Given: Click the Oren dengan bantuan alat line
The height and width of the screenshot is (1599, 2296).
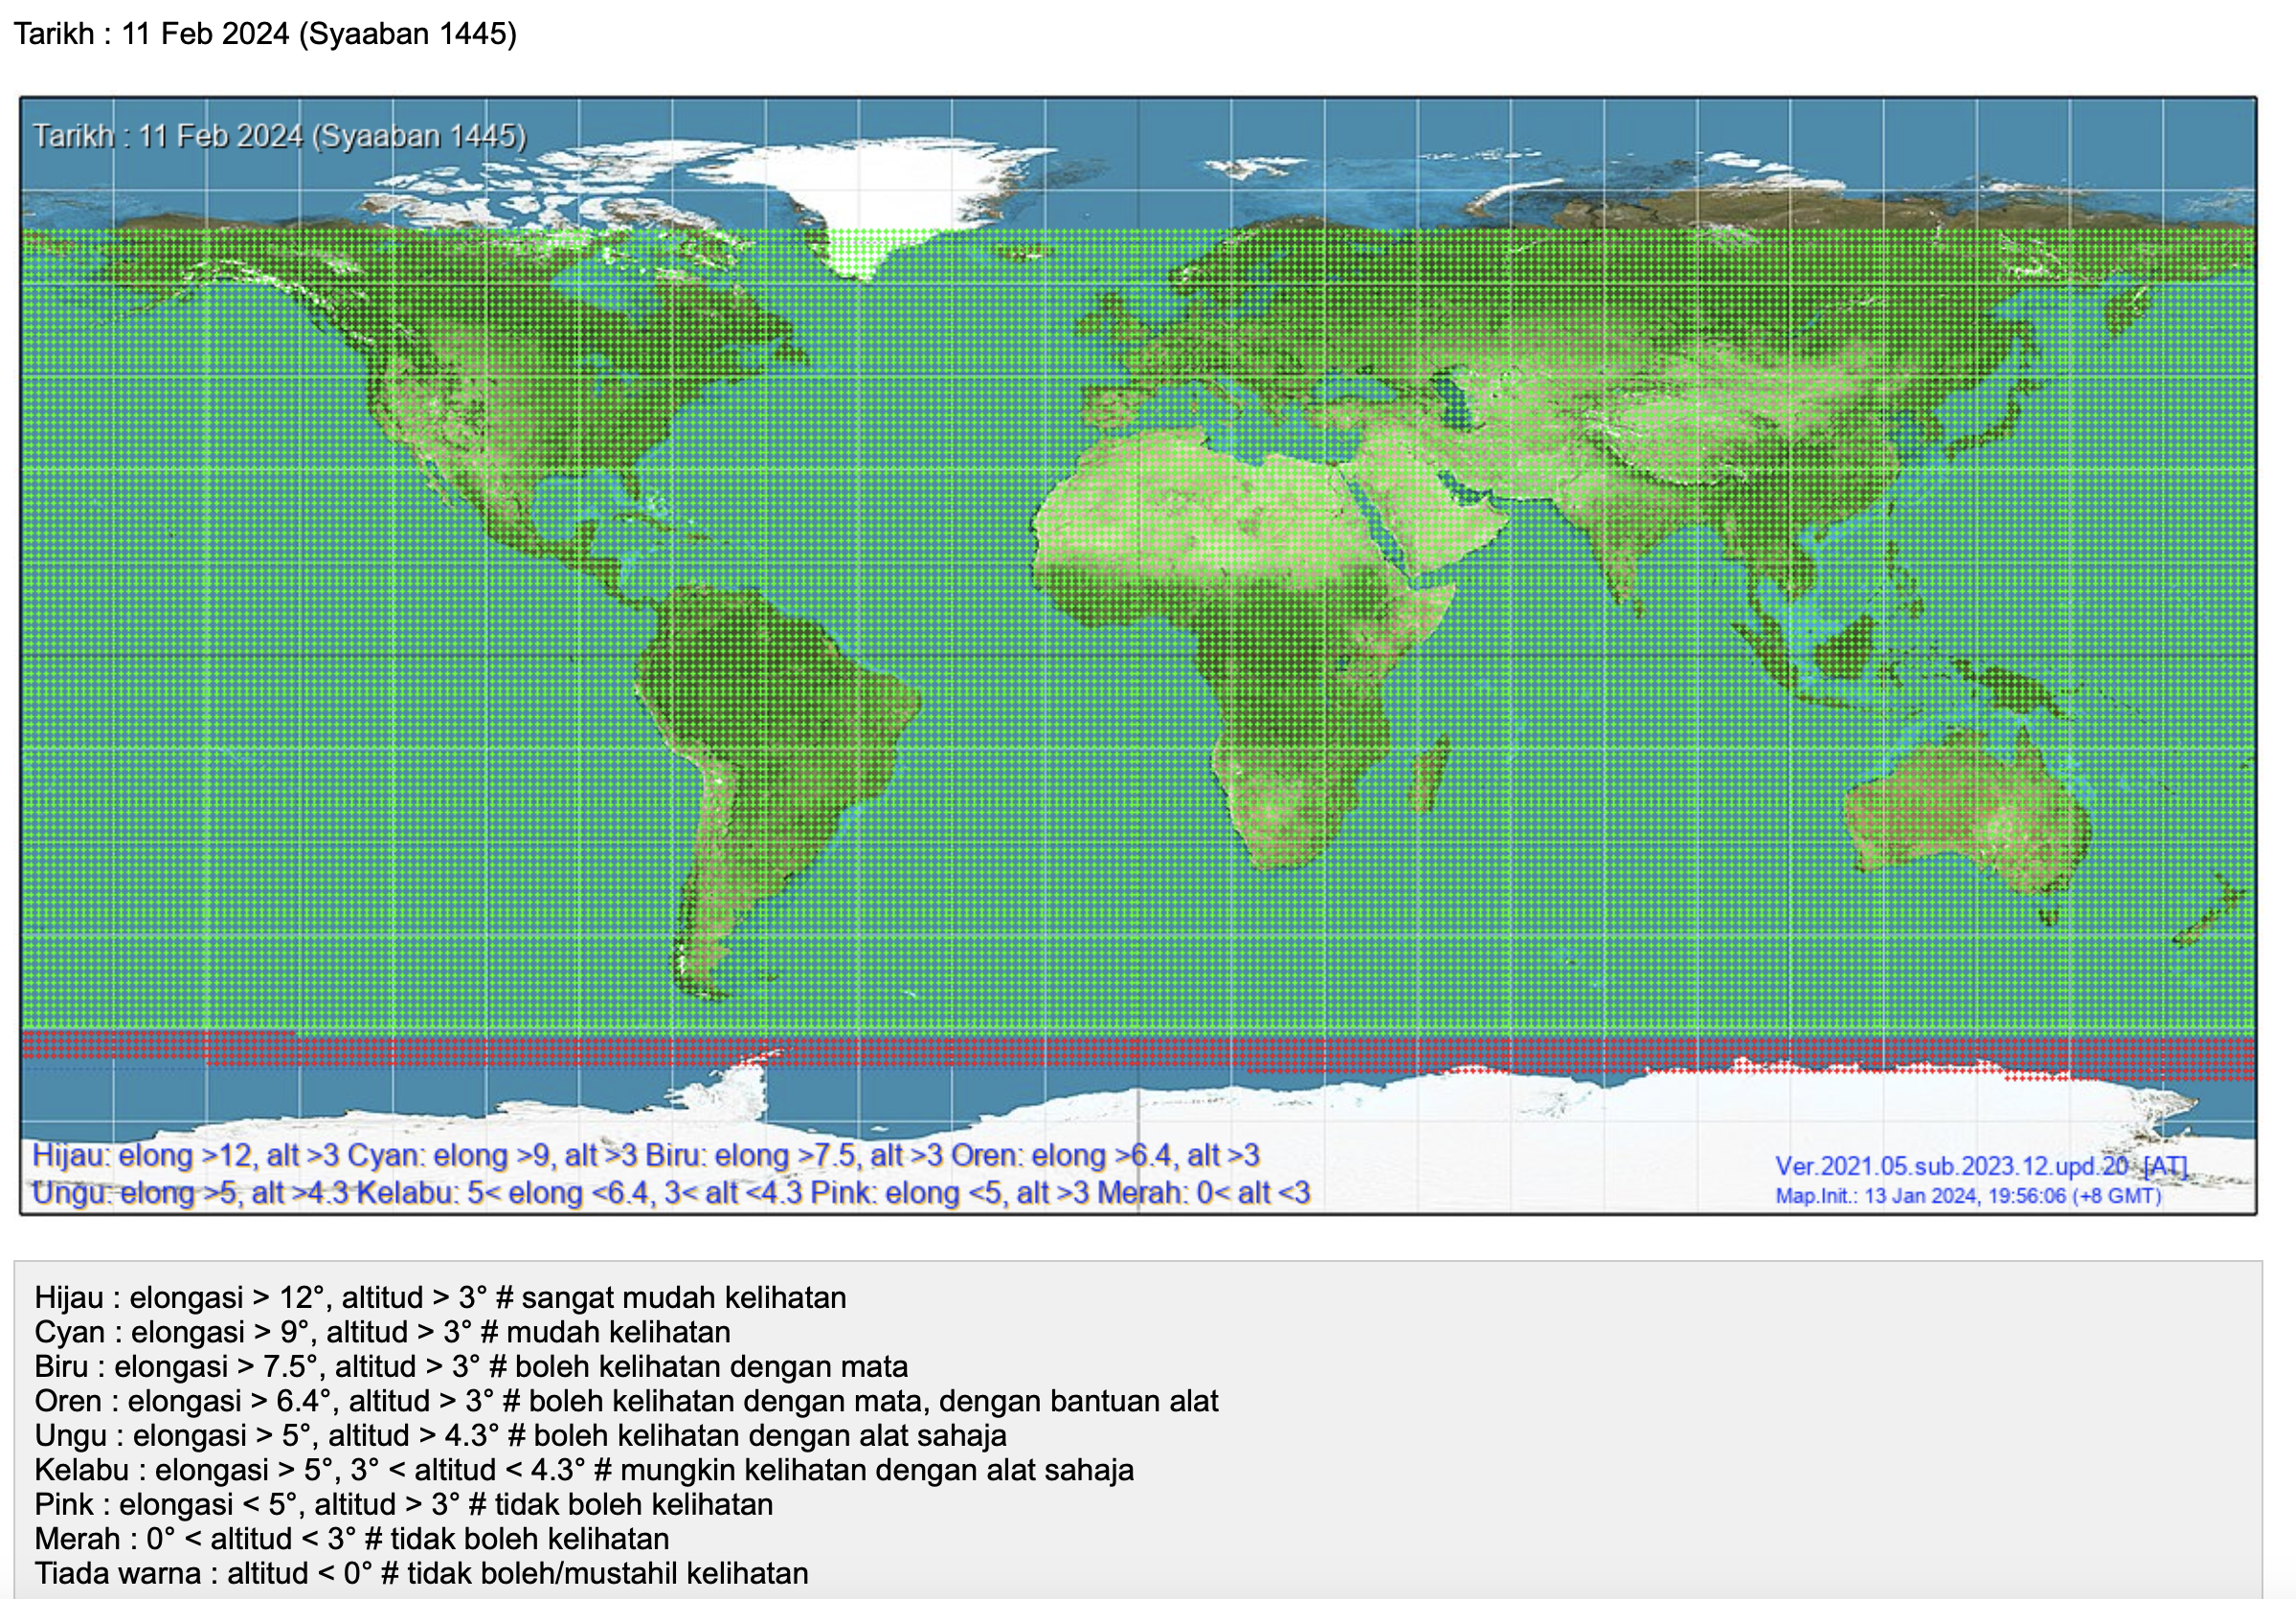Looking at the screenshot, I should [x=626, y=1401].
